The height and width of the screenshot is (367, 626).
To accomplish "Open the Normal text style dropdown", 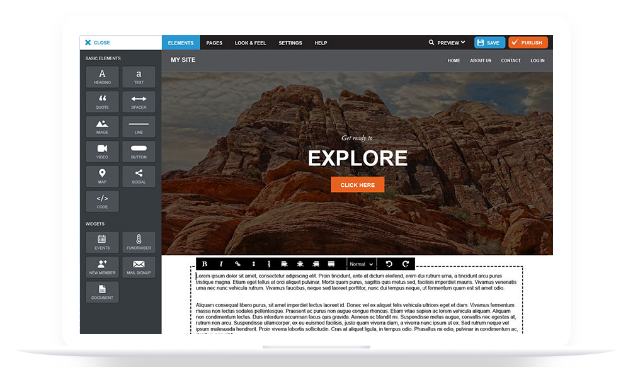I will pos(361,264).
